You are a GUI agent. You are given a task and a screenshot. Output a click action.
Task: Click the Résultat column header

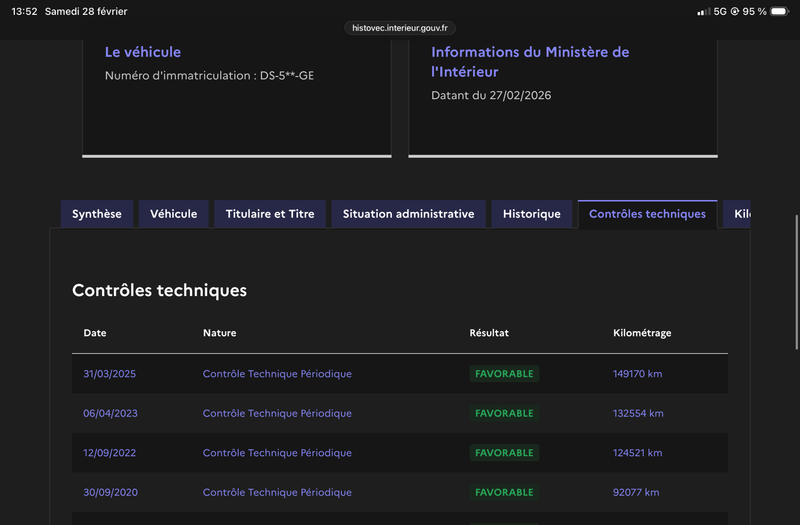tap(489, 333)
